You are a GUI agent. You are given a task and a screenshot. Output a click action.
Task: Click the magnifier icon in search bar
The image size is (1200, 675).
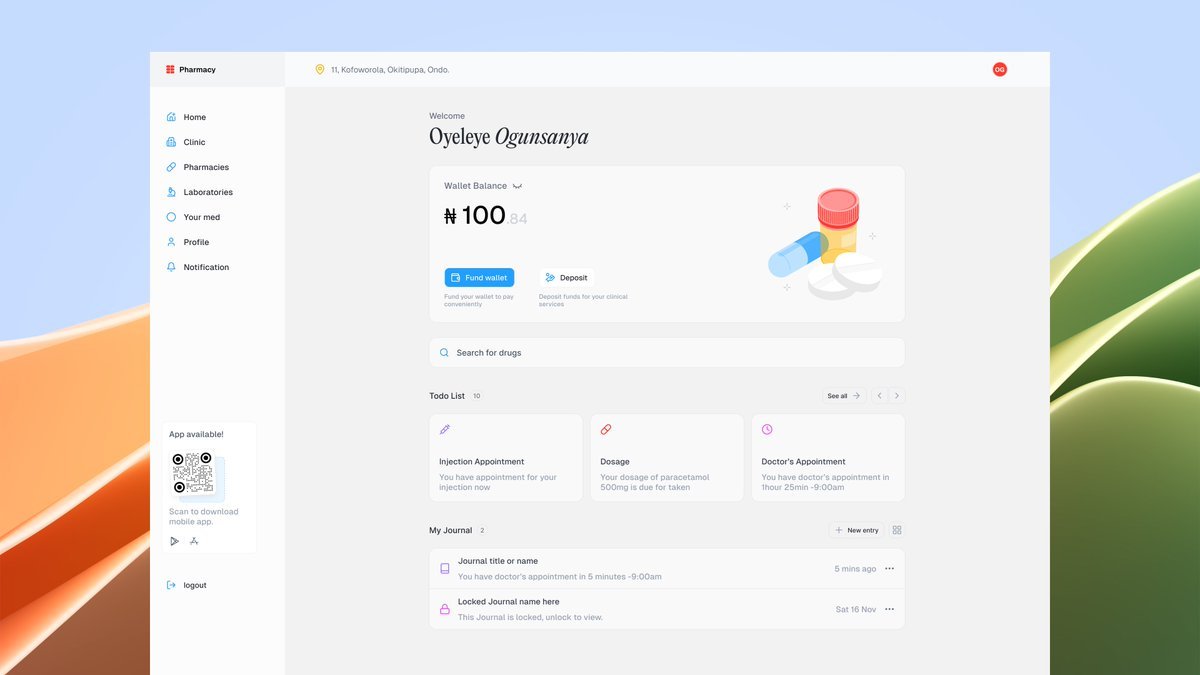(x=444, y=353)
